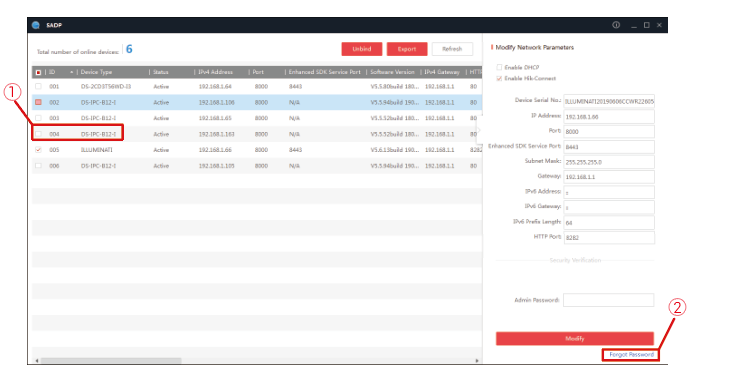The image size is (749, 391).
Task: Toggle Enable Hik-Connect checkbox
Action: pos(499,78)
